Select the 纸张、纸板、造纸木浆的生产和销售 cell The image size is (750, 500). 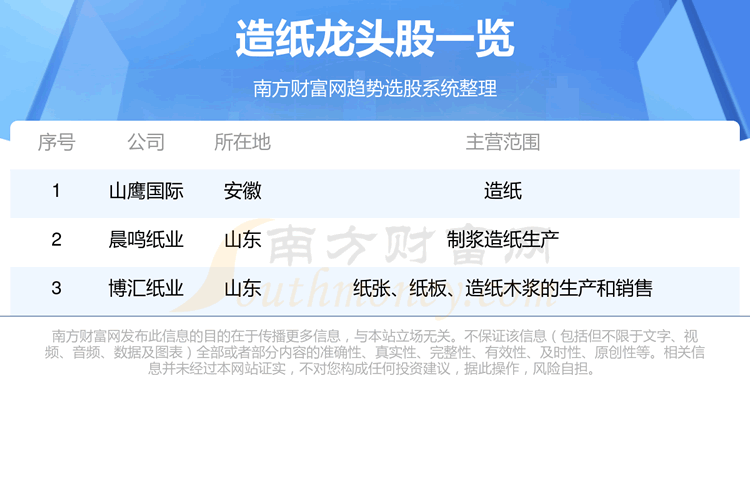coord(502,288)
